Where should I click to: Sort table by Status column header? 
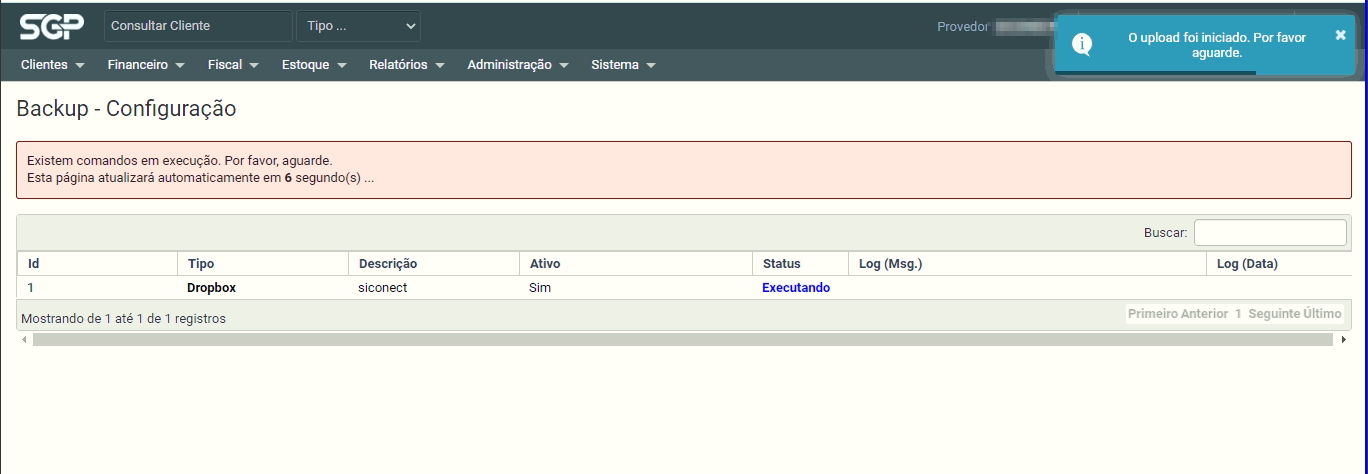point(781,264)
